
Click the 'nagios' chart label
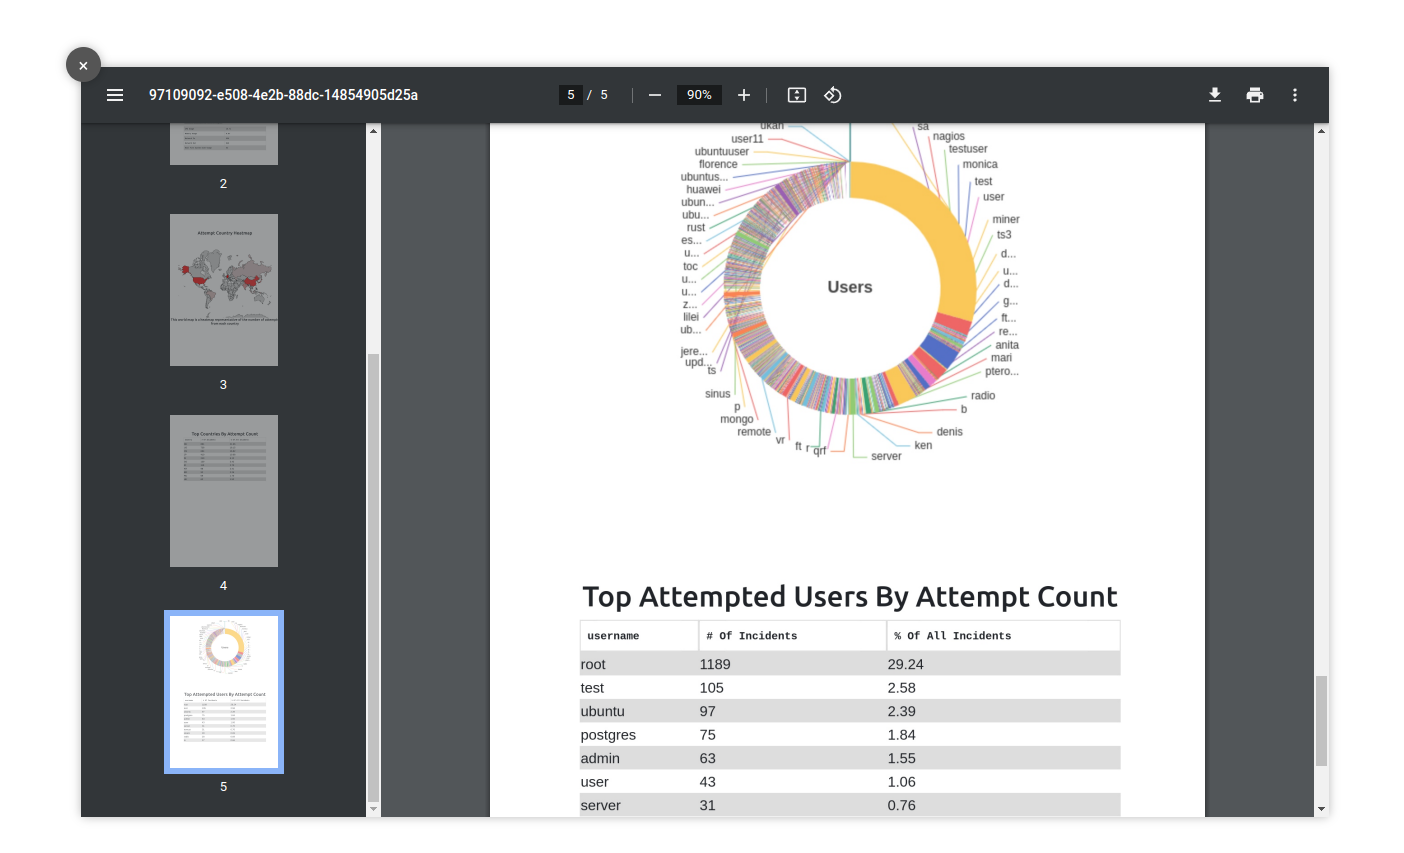point(949,136)
